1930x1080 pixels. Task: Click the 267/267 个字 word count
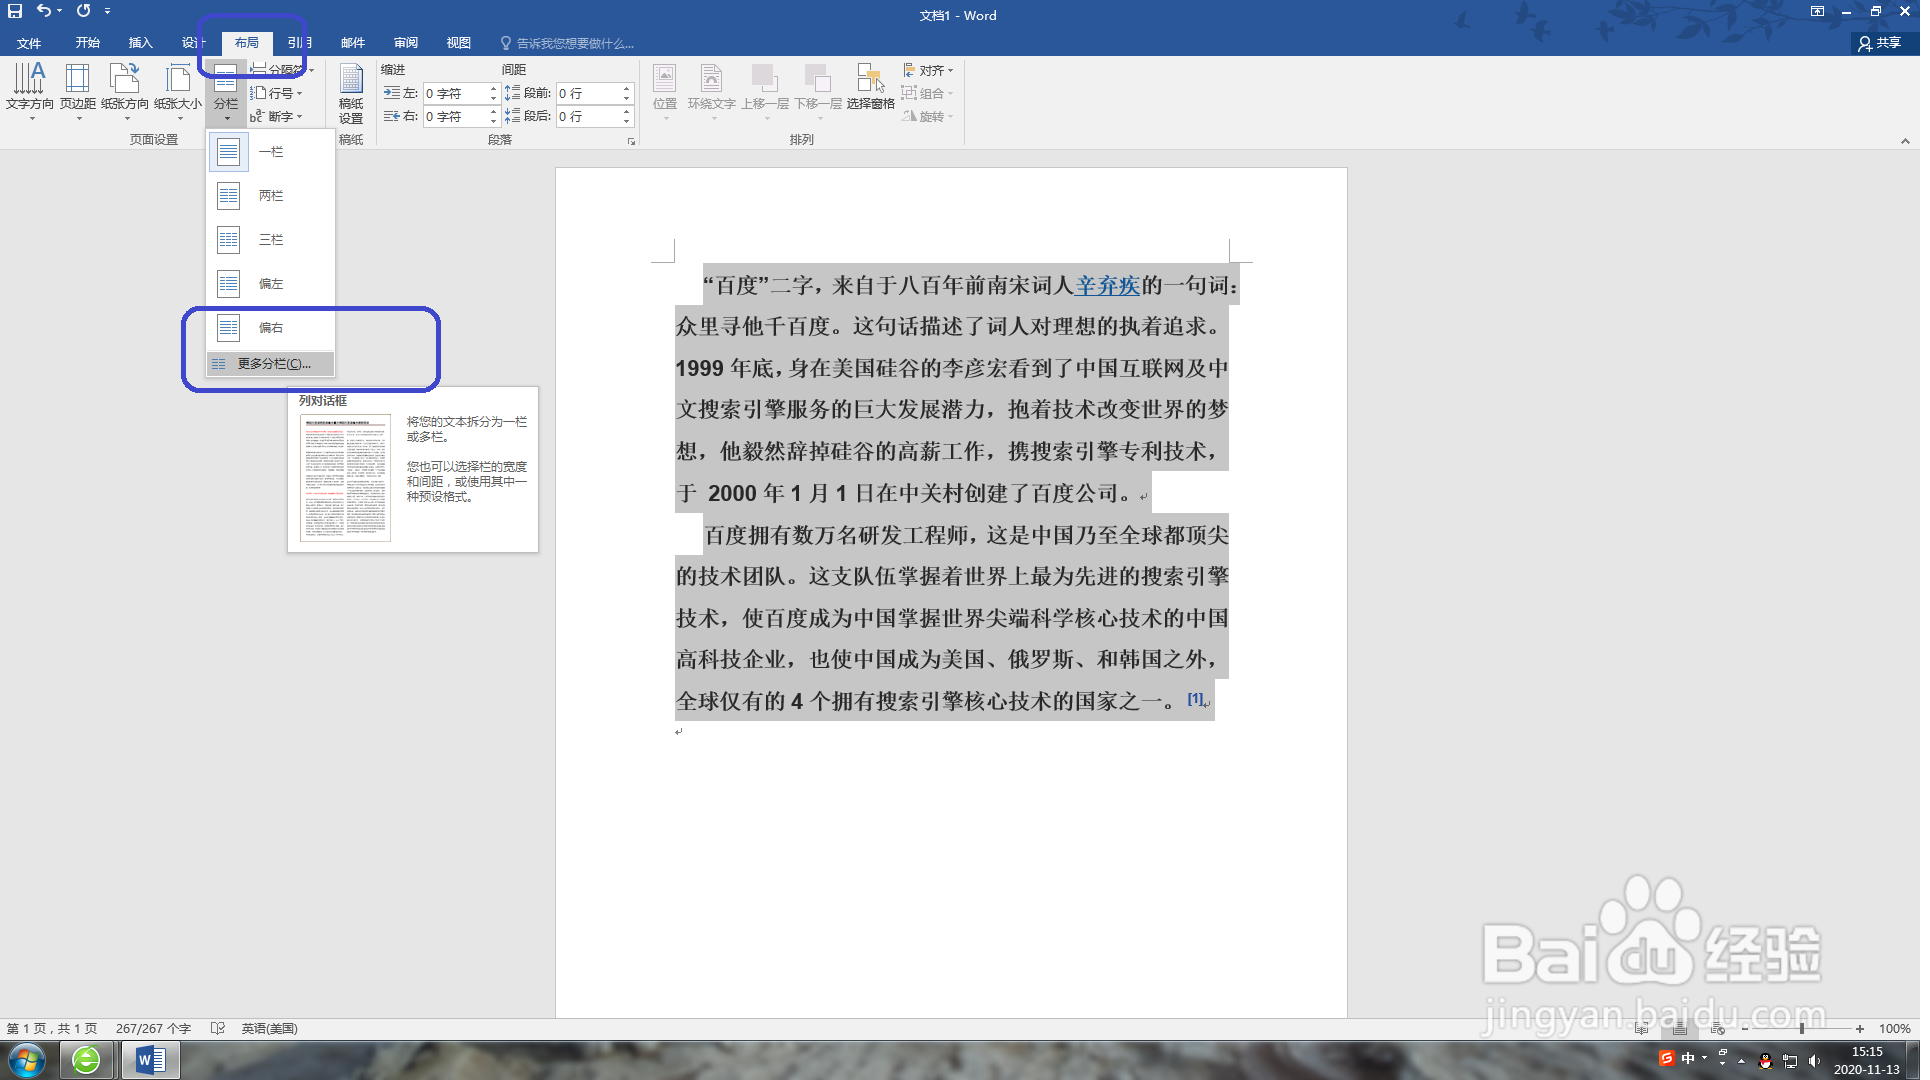coord(153,1029)
